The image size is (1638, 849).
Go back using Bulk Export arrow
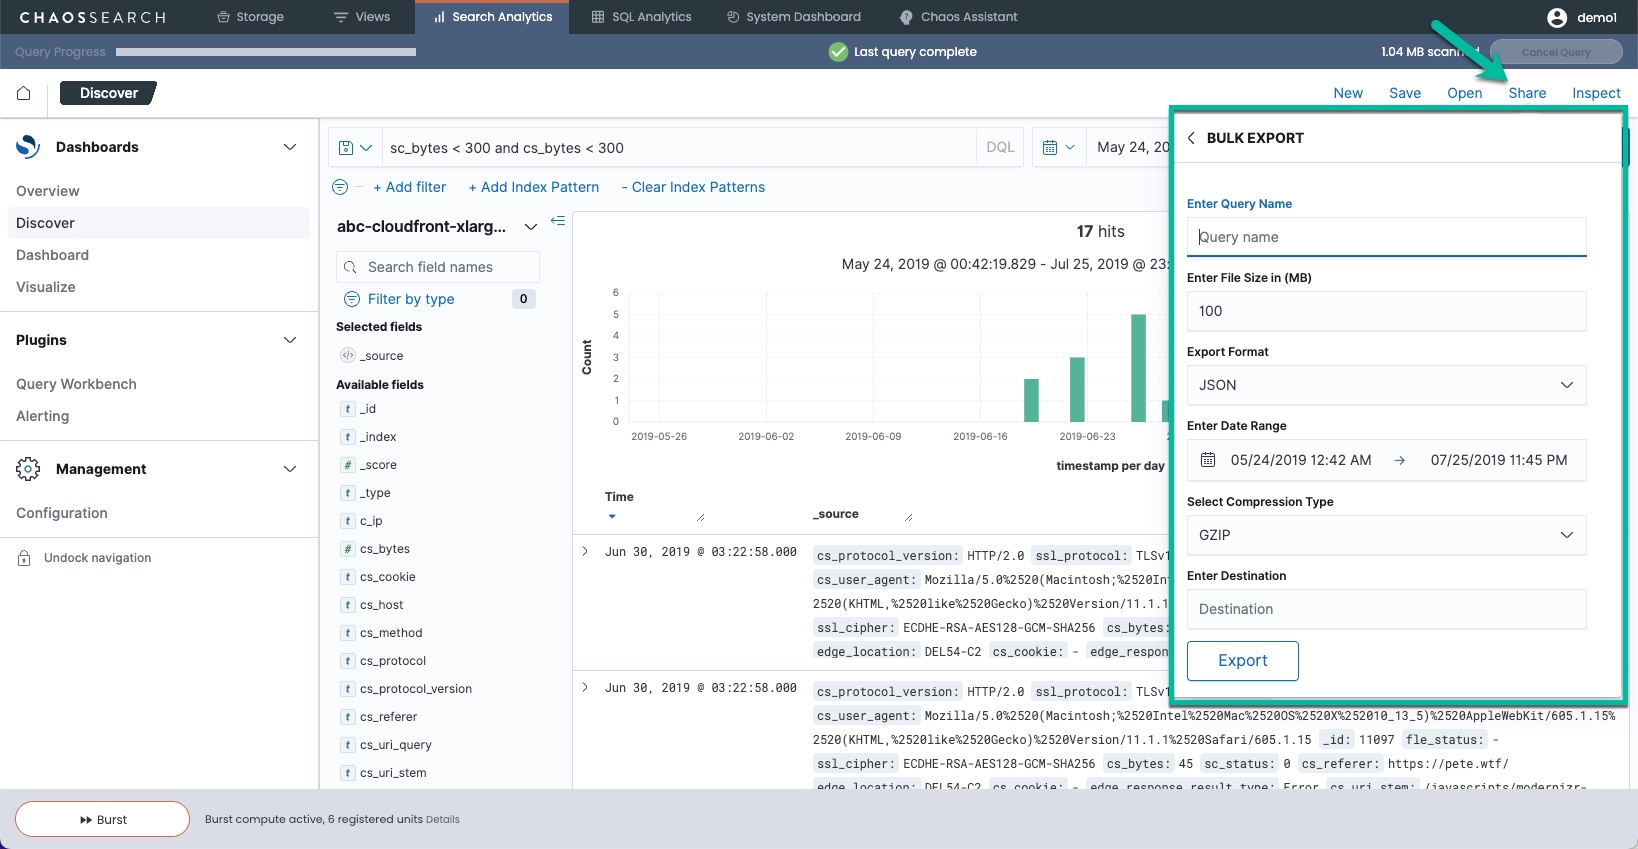click(x=1191, y=138)
